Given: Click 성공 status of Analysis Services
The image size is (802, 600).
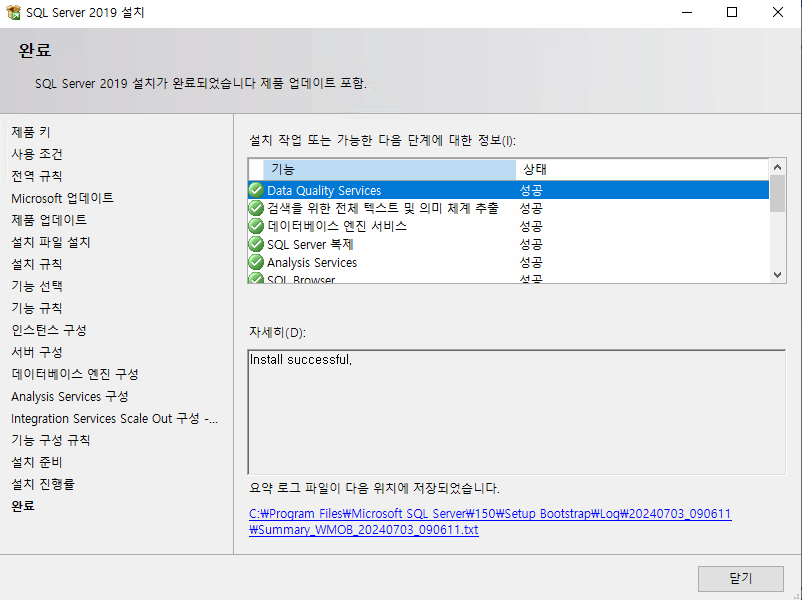Looking at the screenshot, I should pos(531,262).
